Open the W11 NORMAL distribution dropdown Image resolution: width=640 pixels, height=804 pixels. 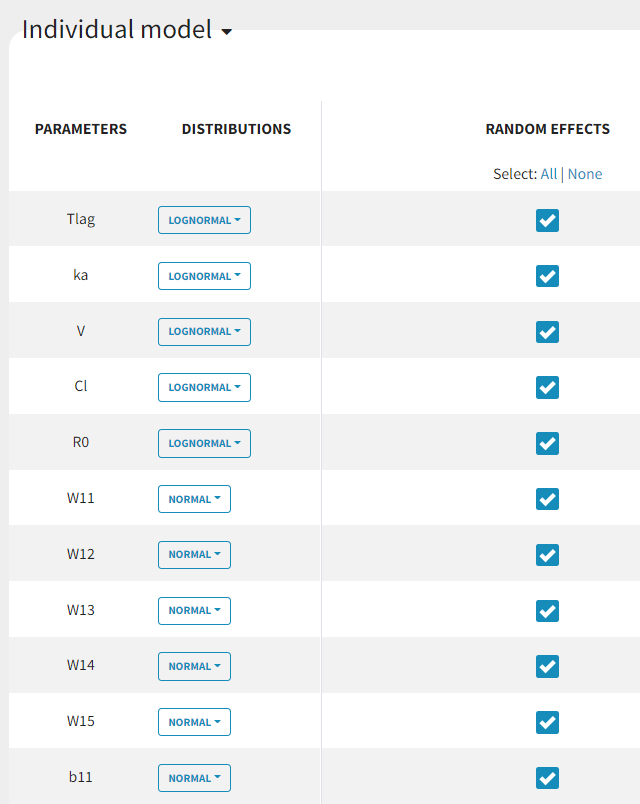[x=194, y=499]
